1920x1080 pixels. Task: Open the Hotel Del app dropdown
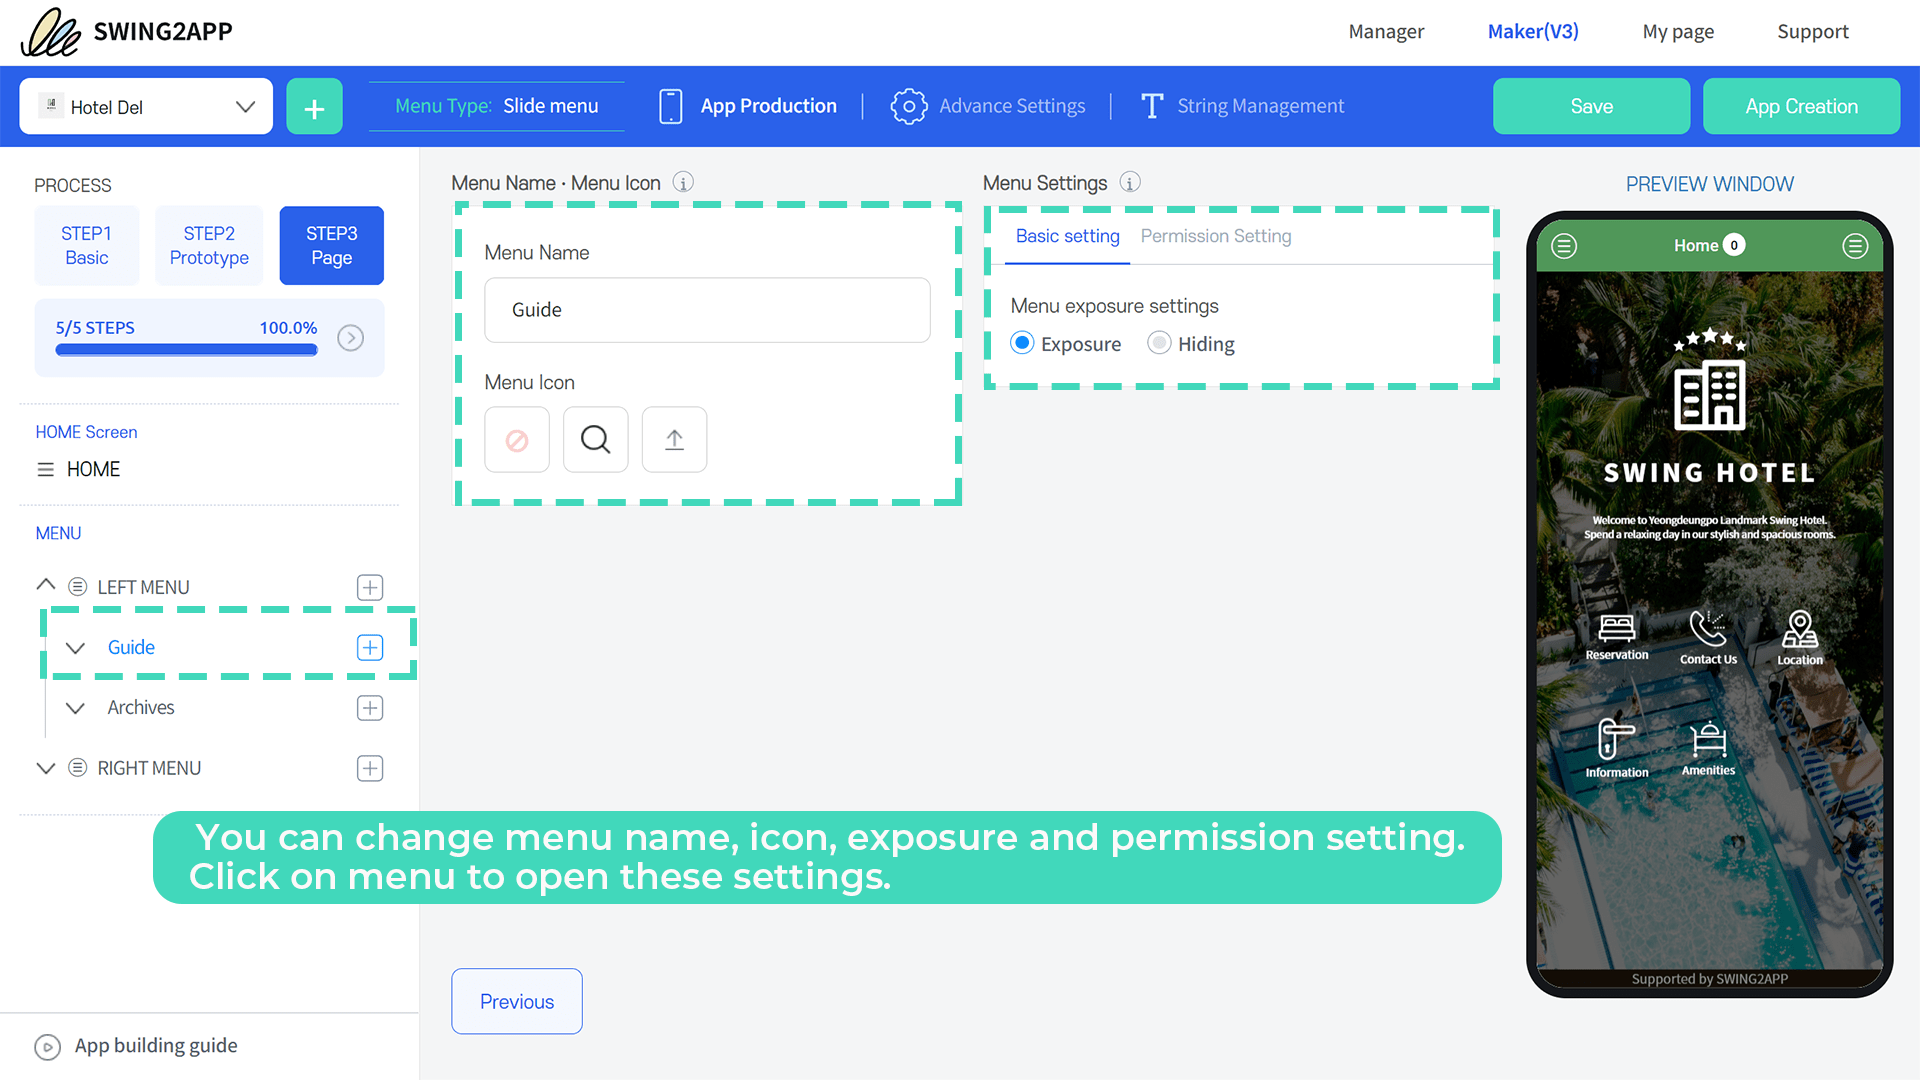pos(245,106)
